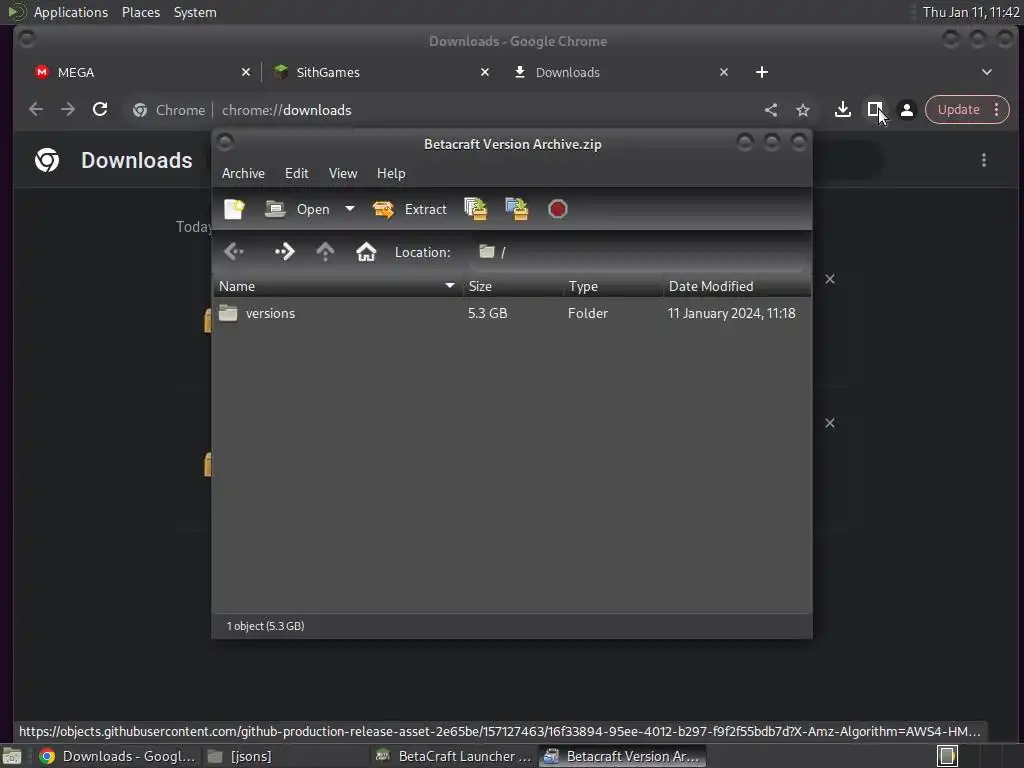This screenshot has width=1024, height=768.
Task: Switch to BetaCraft Launcher taskbar window
Action: click(x=455, y=756)
